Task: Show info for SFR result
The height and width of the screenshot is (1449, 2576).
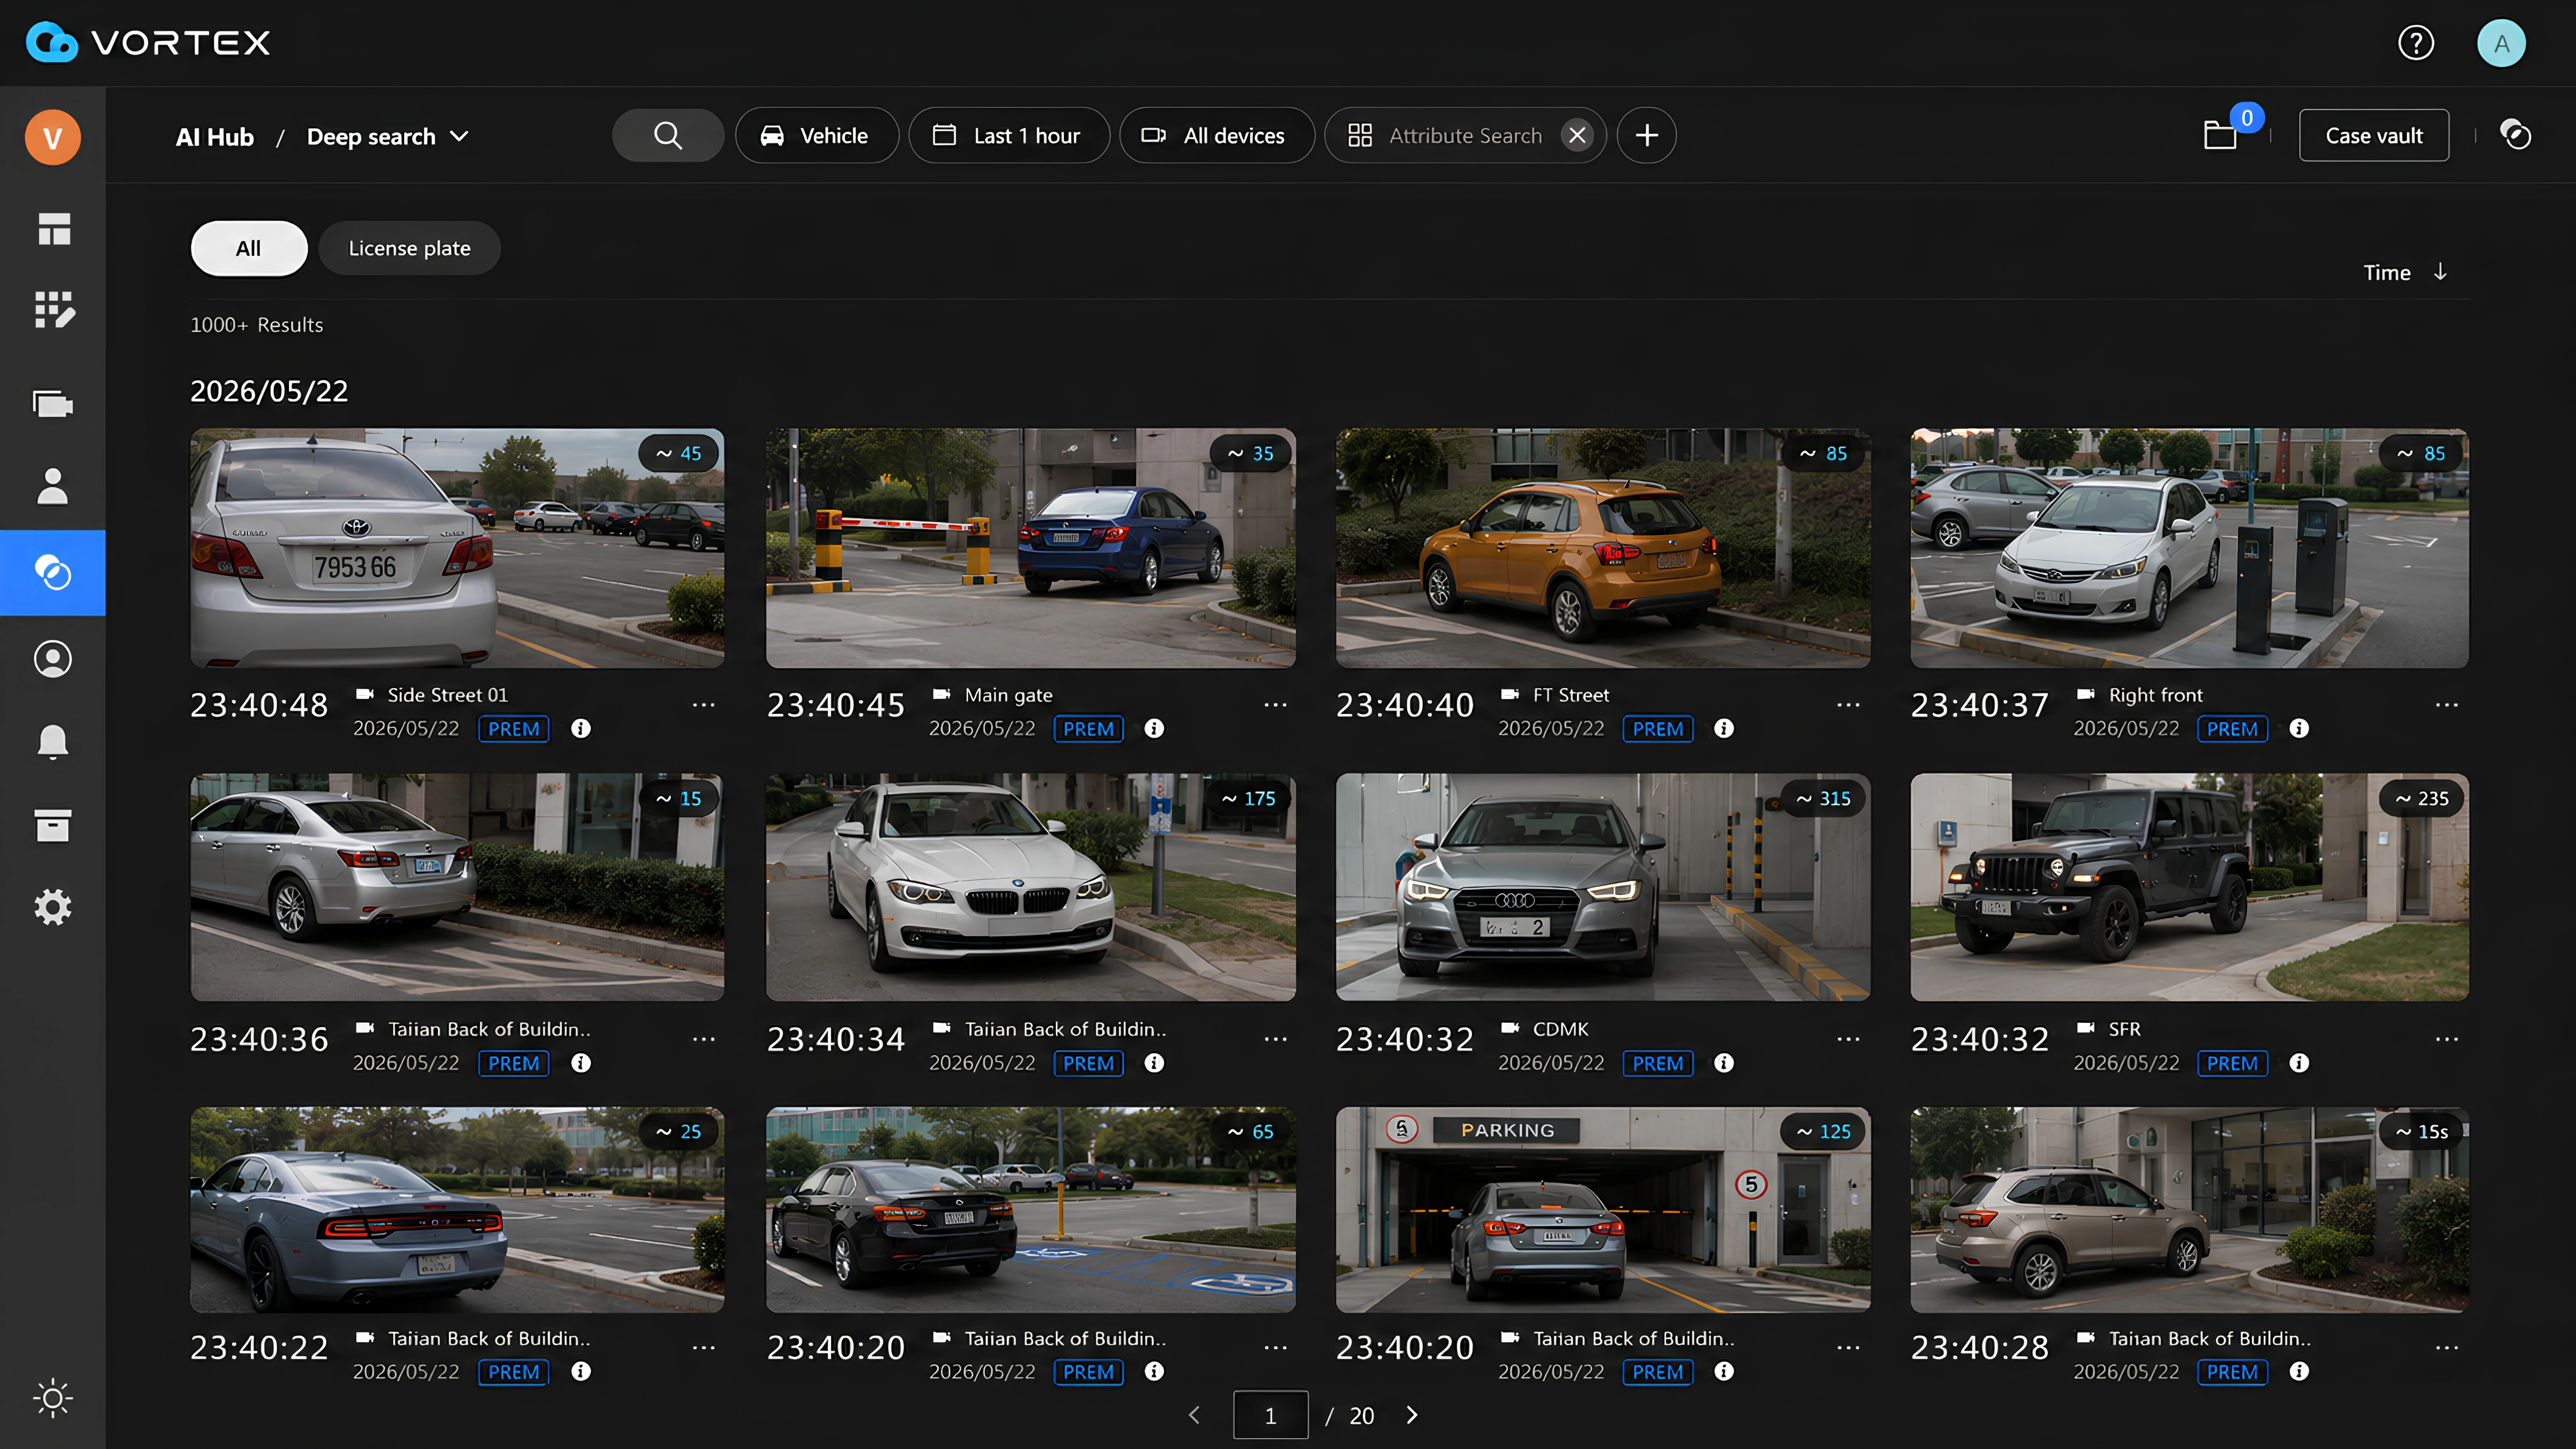Action: coord(2299,1063)
